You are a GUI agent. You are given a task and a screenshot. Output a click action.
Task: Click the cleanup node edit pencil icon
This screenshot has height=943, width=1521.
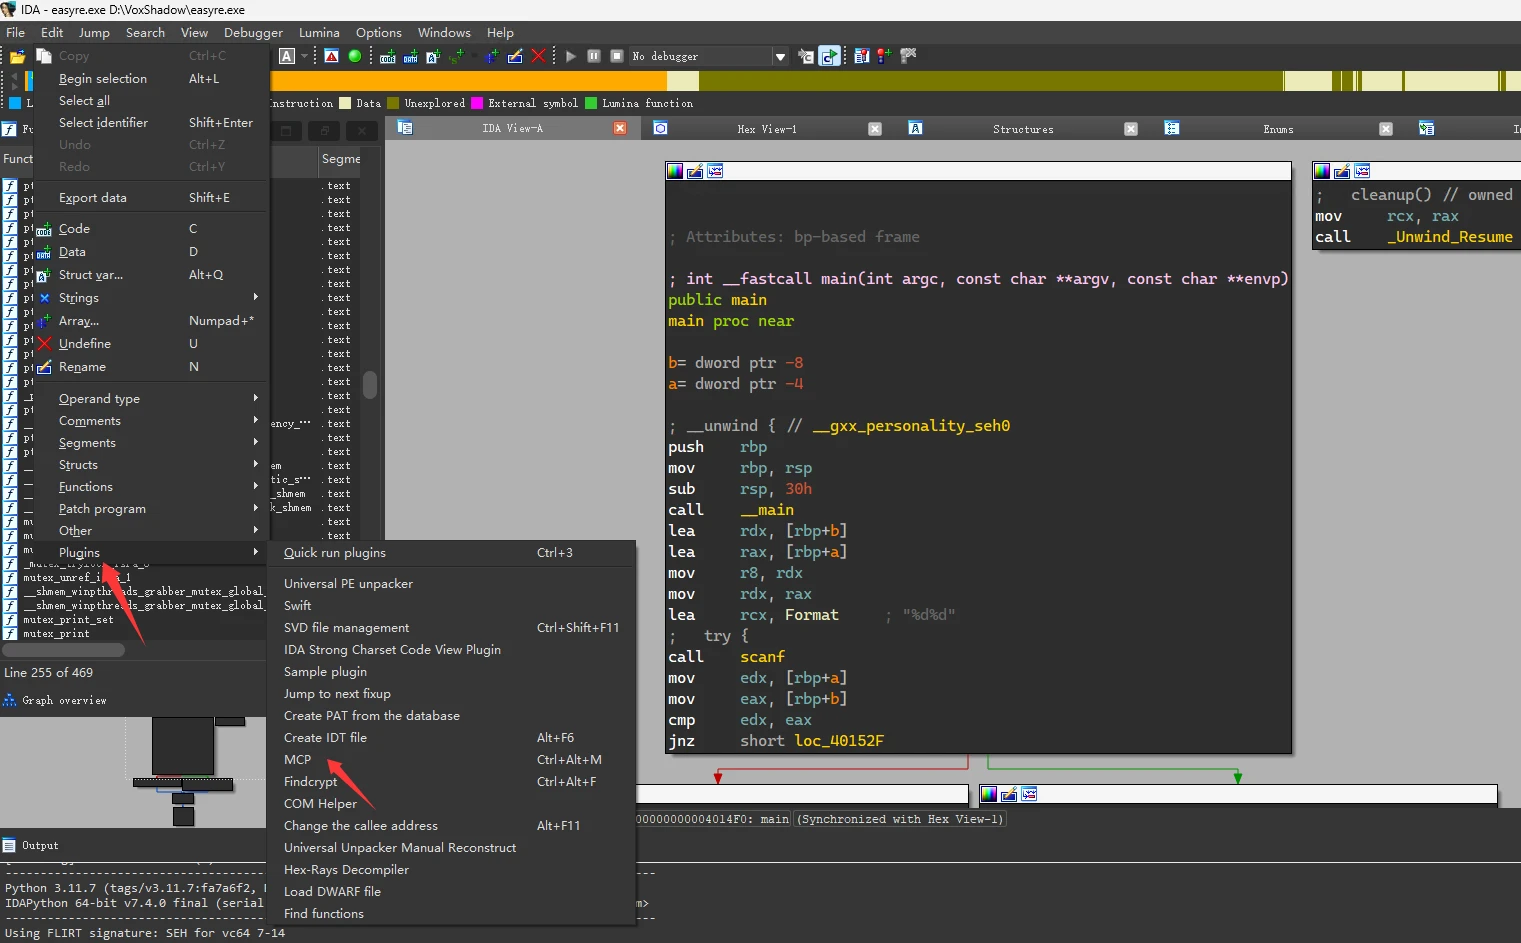point(1342,171)
